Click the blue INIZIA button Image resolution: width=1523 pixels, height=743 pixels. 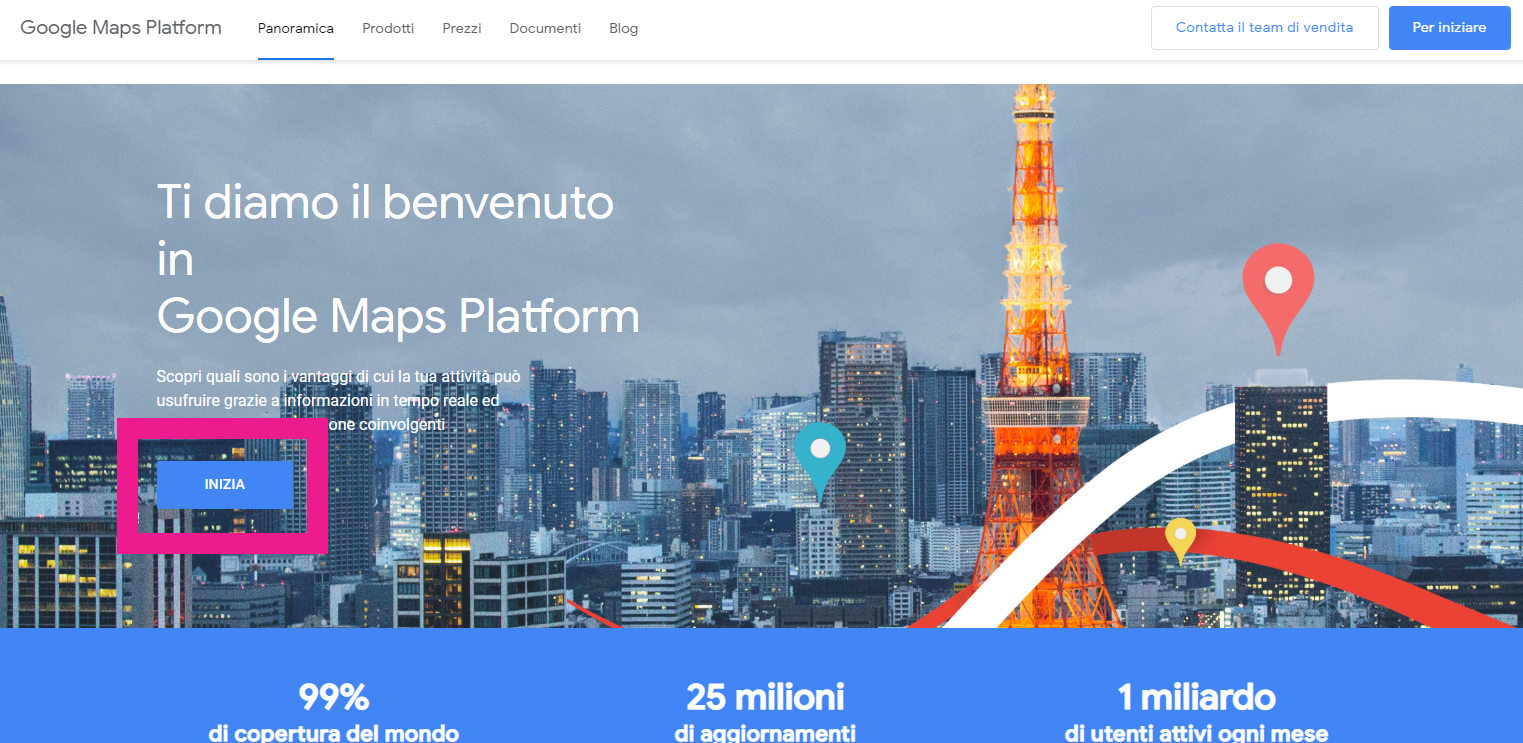pyautogui.click(x=225, y=485)
